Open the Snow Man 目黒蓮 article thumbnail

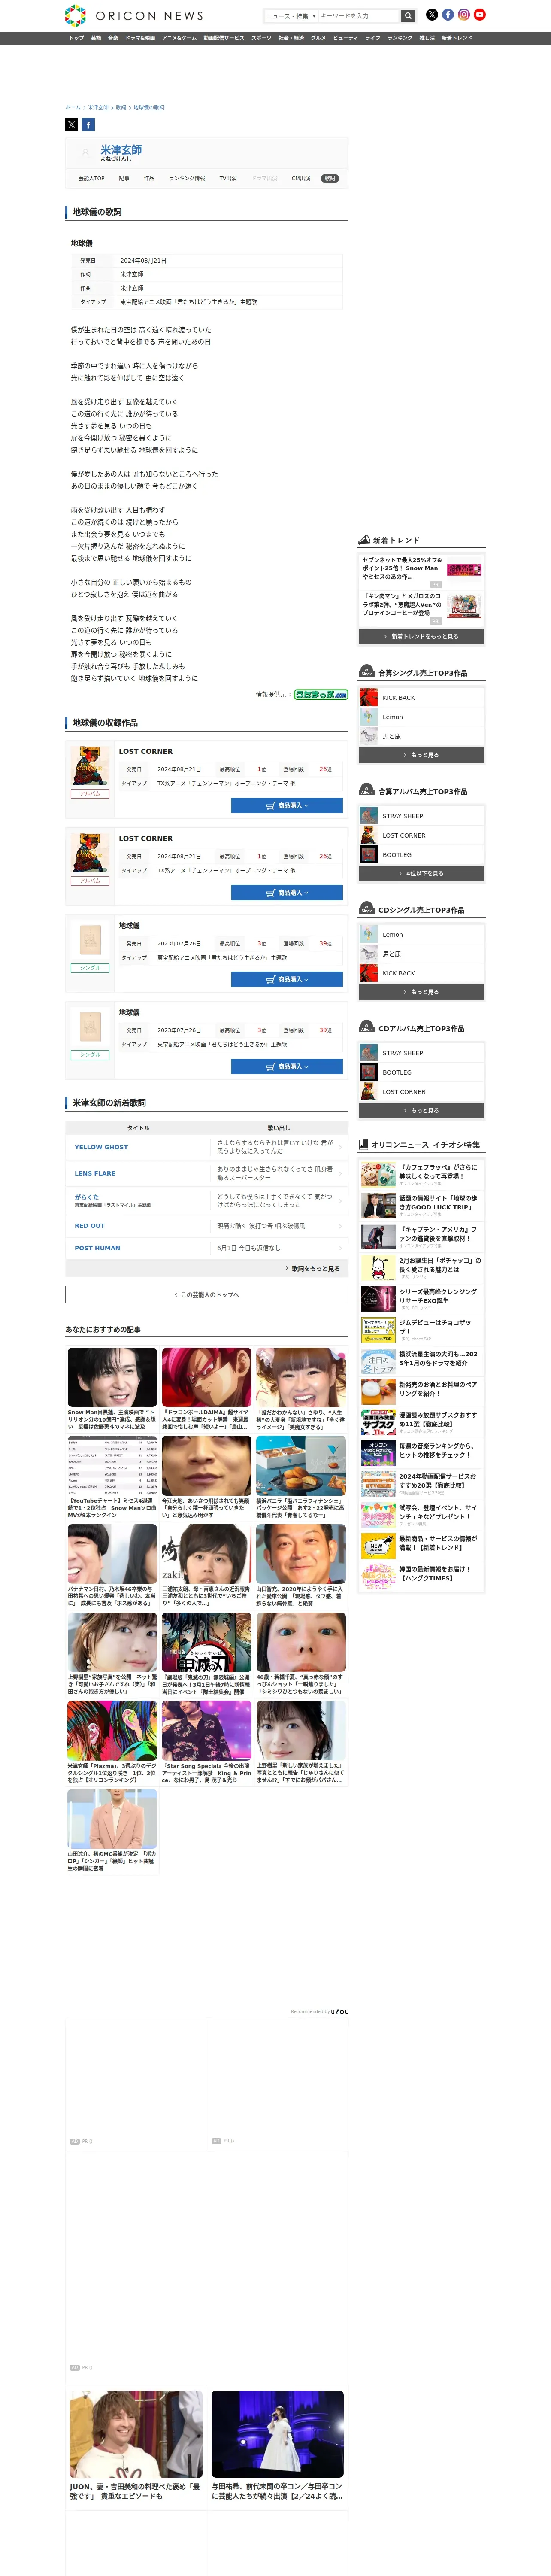(112, 1377)
